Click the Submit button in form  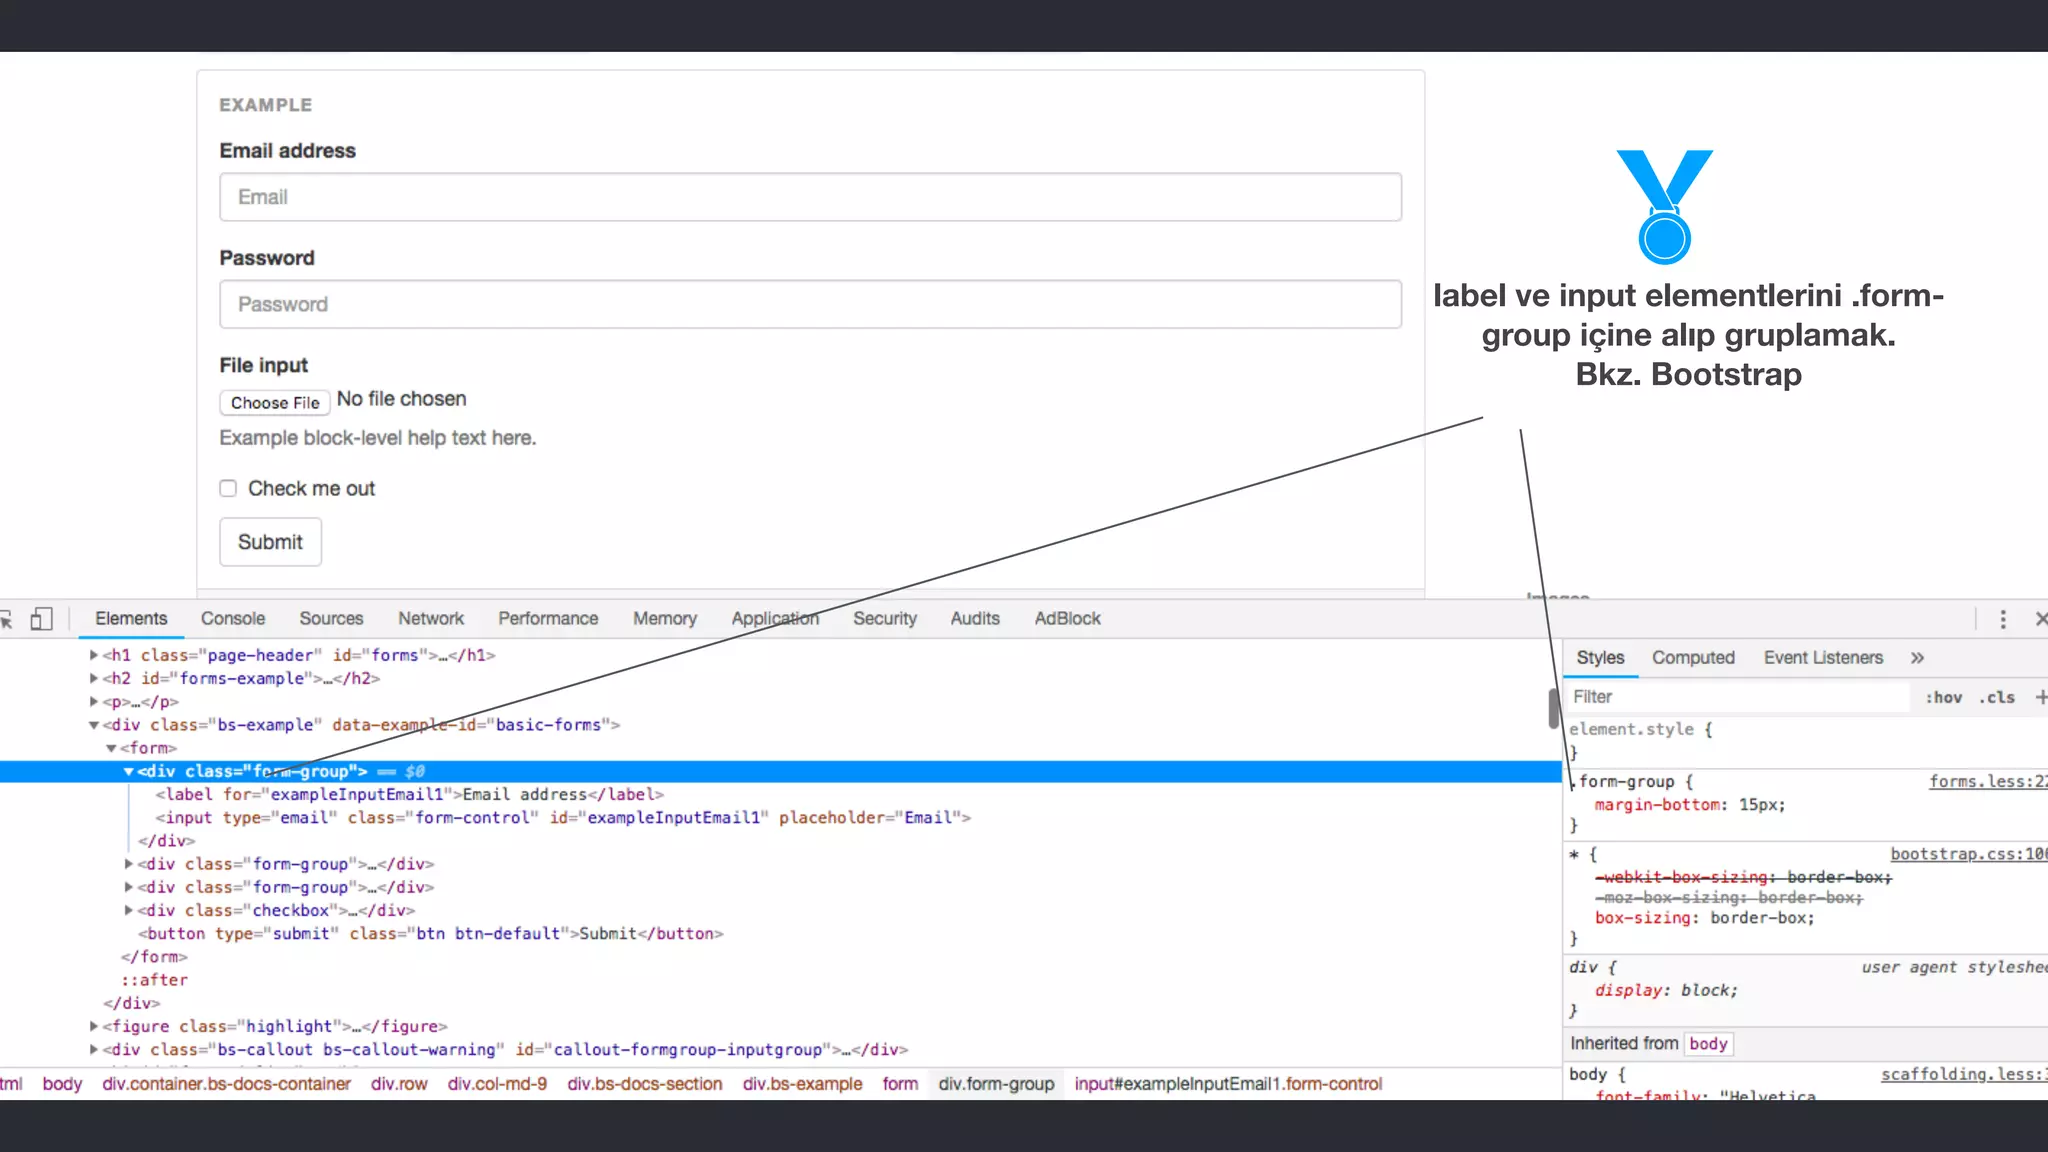270,542
